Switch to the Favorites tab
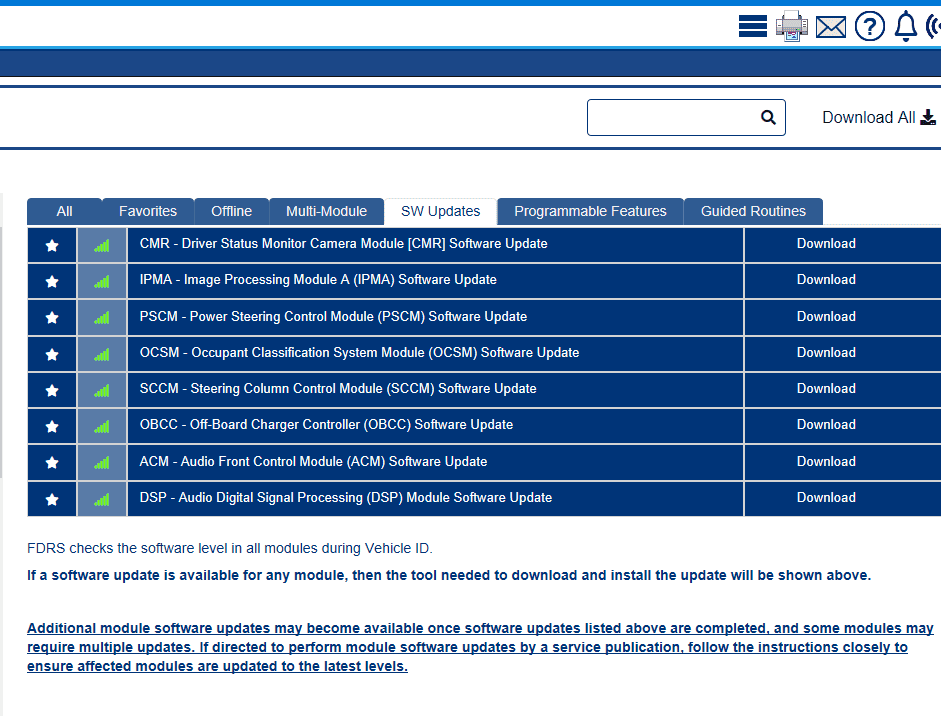The height and width of the screenshot is (716, 941). click(147, 211)
